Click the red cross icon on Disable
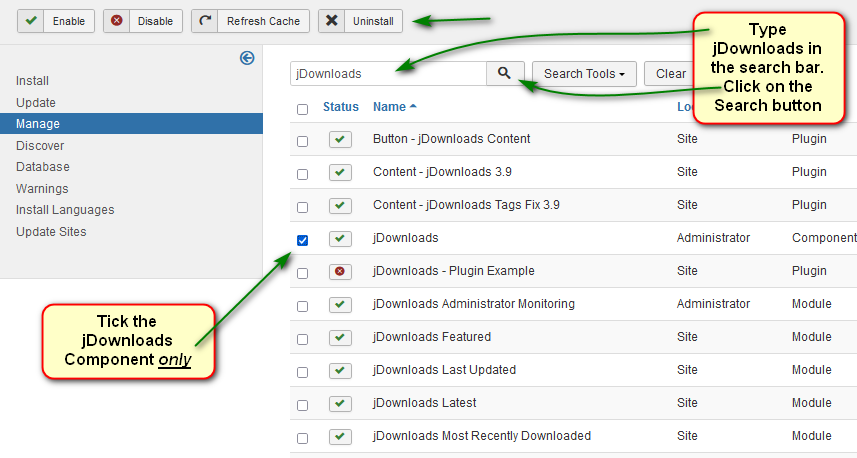Viewport: 857px width, 458px height. click(116, 21)
